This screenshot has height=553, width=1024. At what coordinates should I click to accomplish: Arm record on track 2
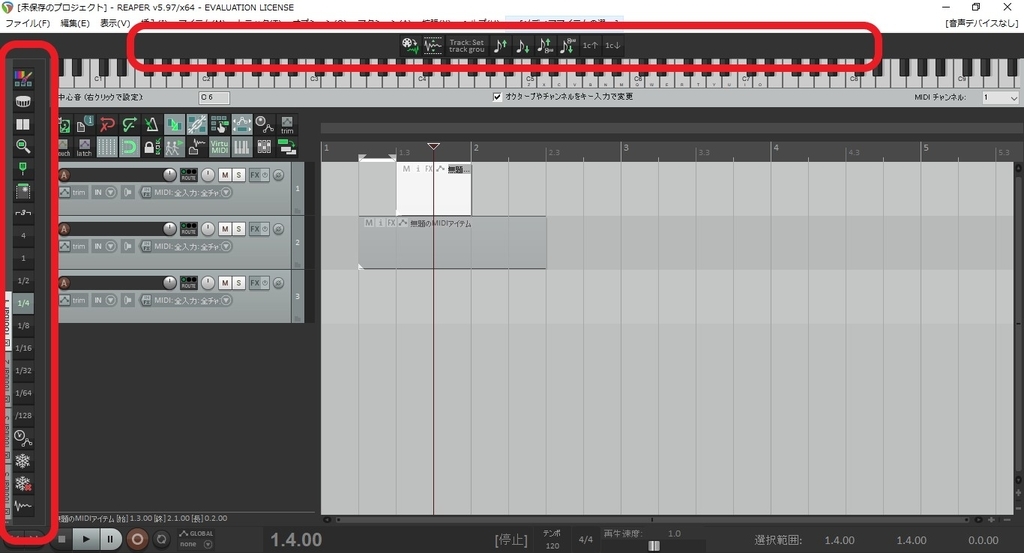click(x=64, y=229)
